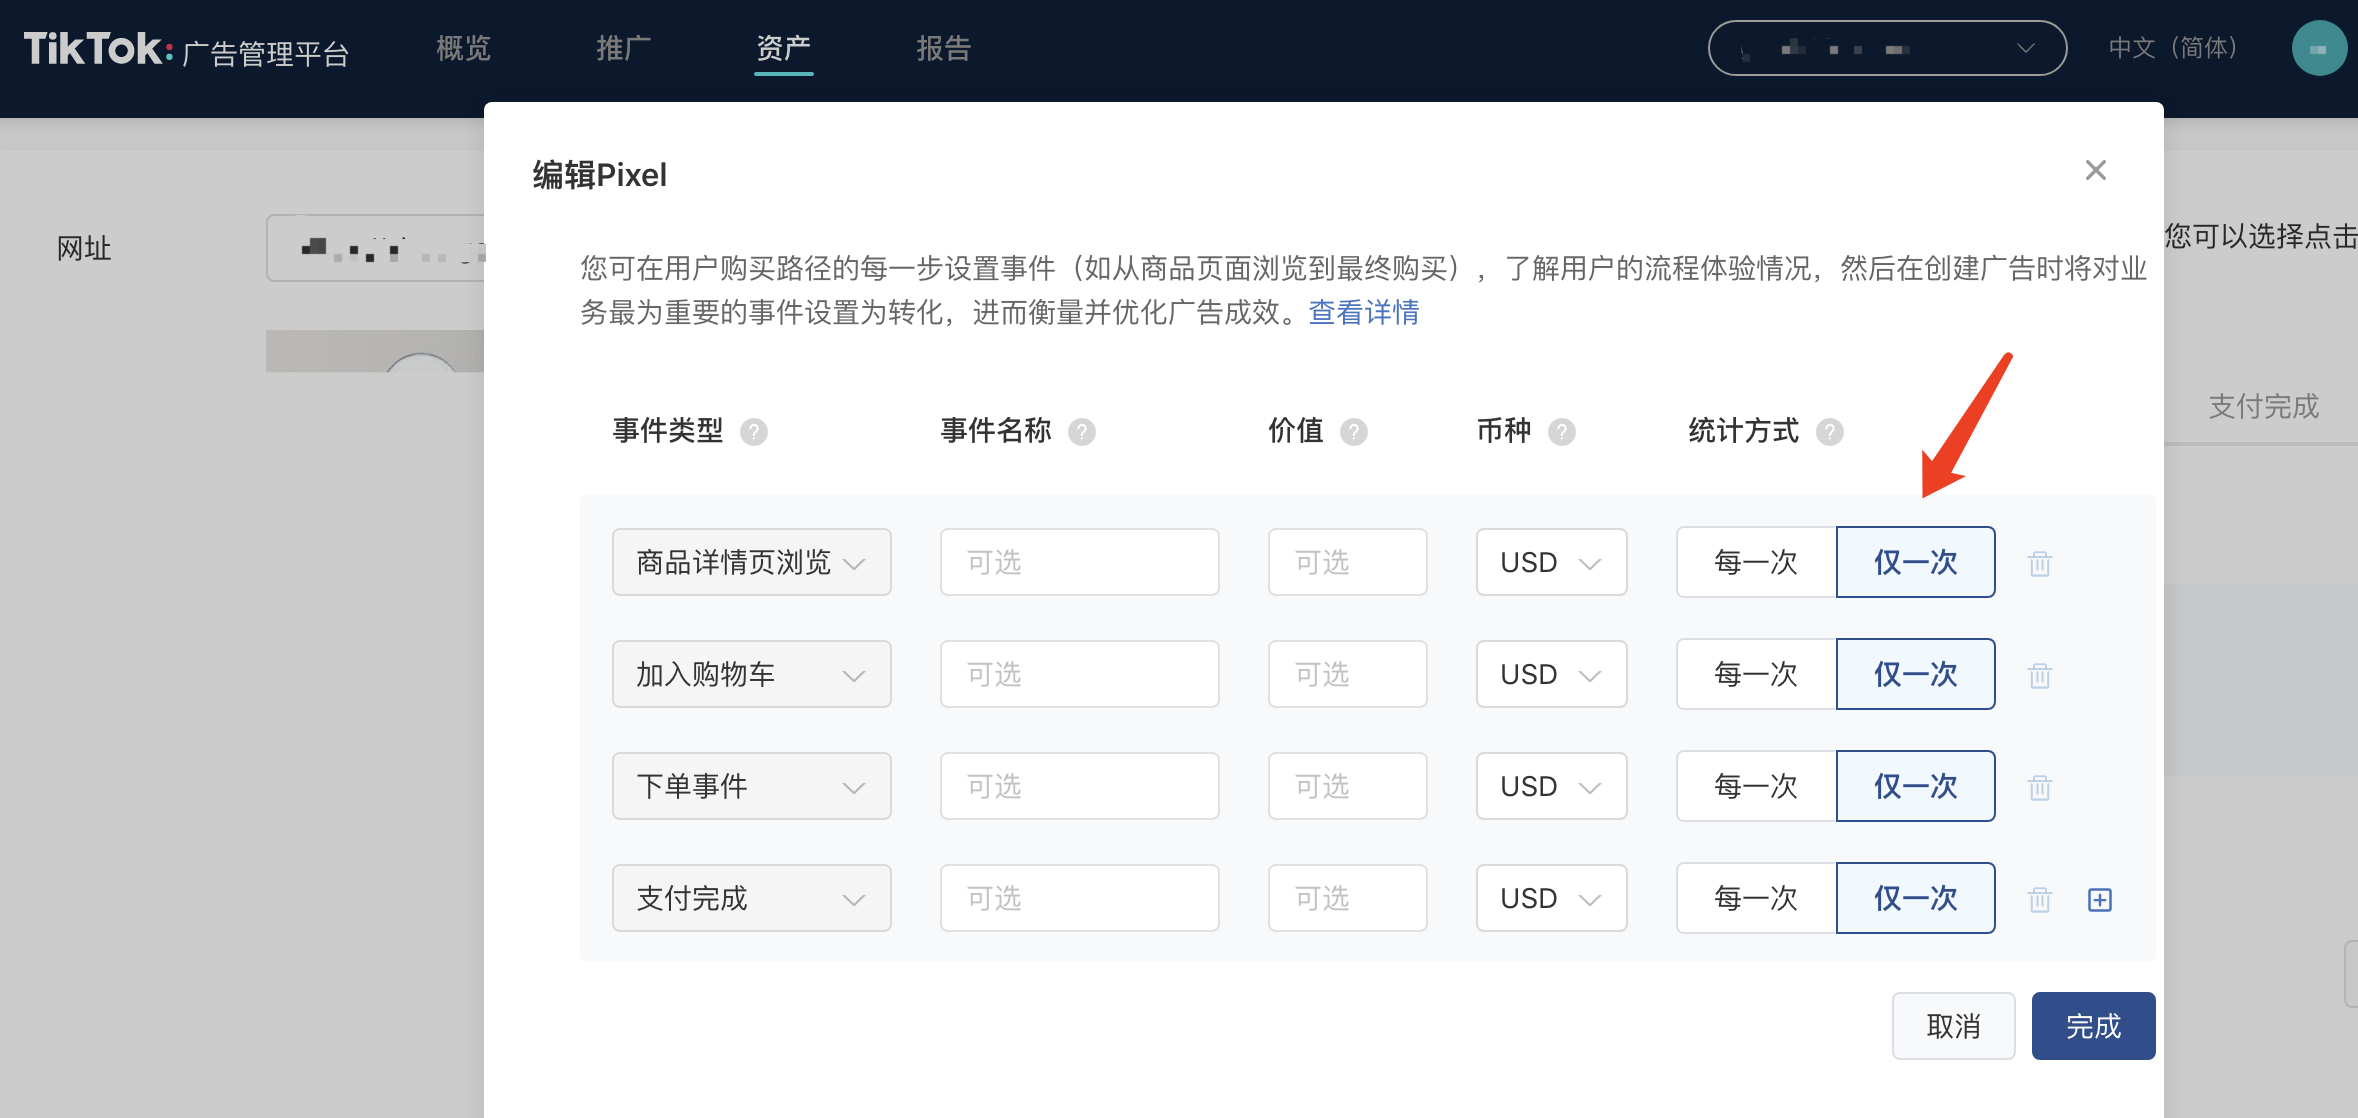Close the 编辑Pixel dialog
Image resolution: width=2358 pixels, height=1118 pixels.
(x=2095, y=171)
